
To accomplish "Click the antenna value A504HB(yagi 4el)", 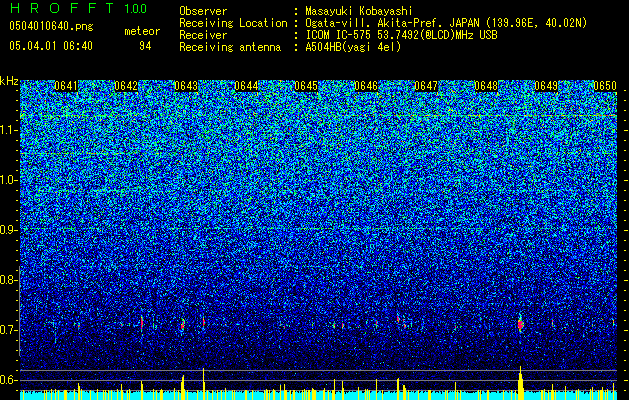I will pos(353,47).
